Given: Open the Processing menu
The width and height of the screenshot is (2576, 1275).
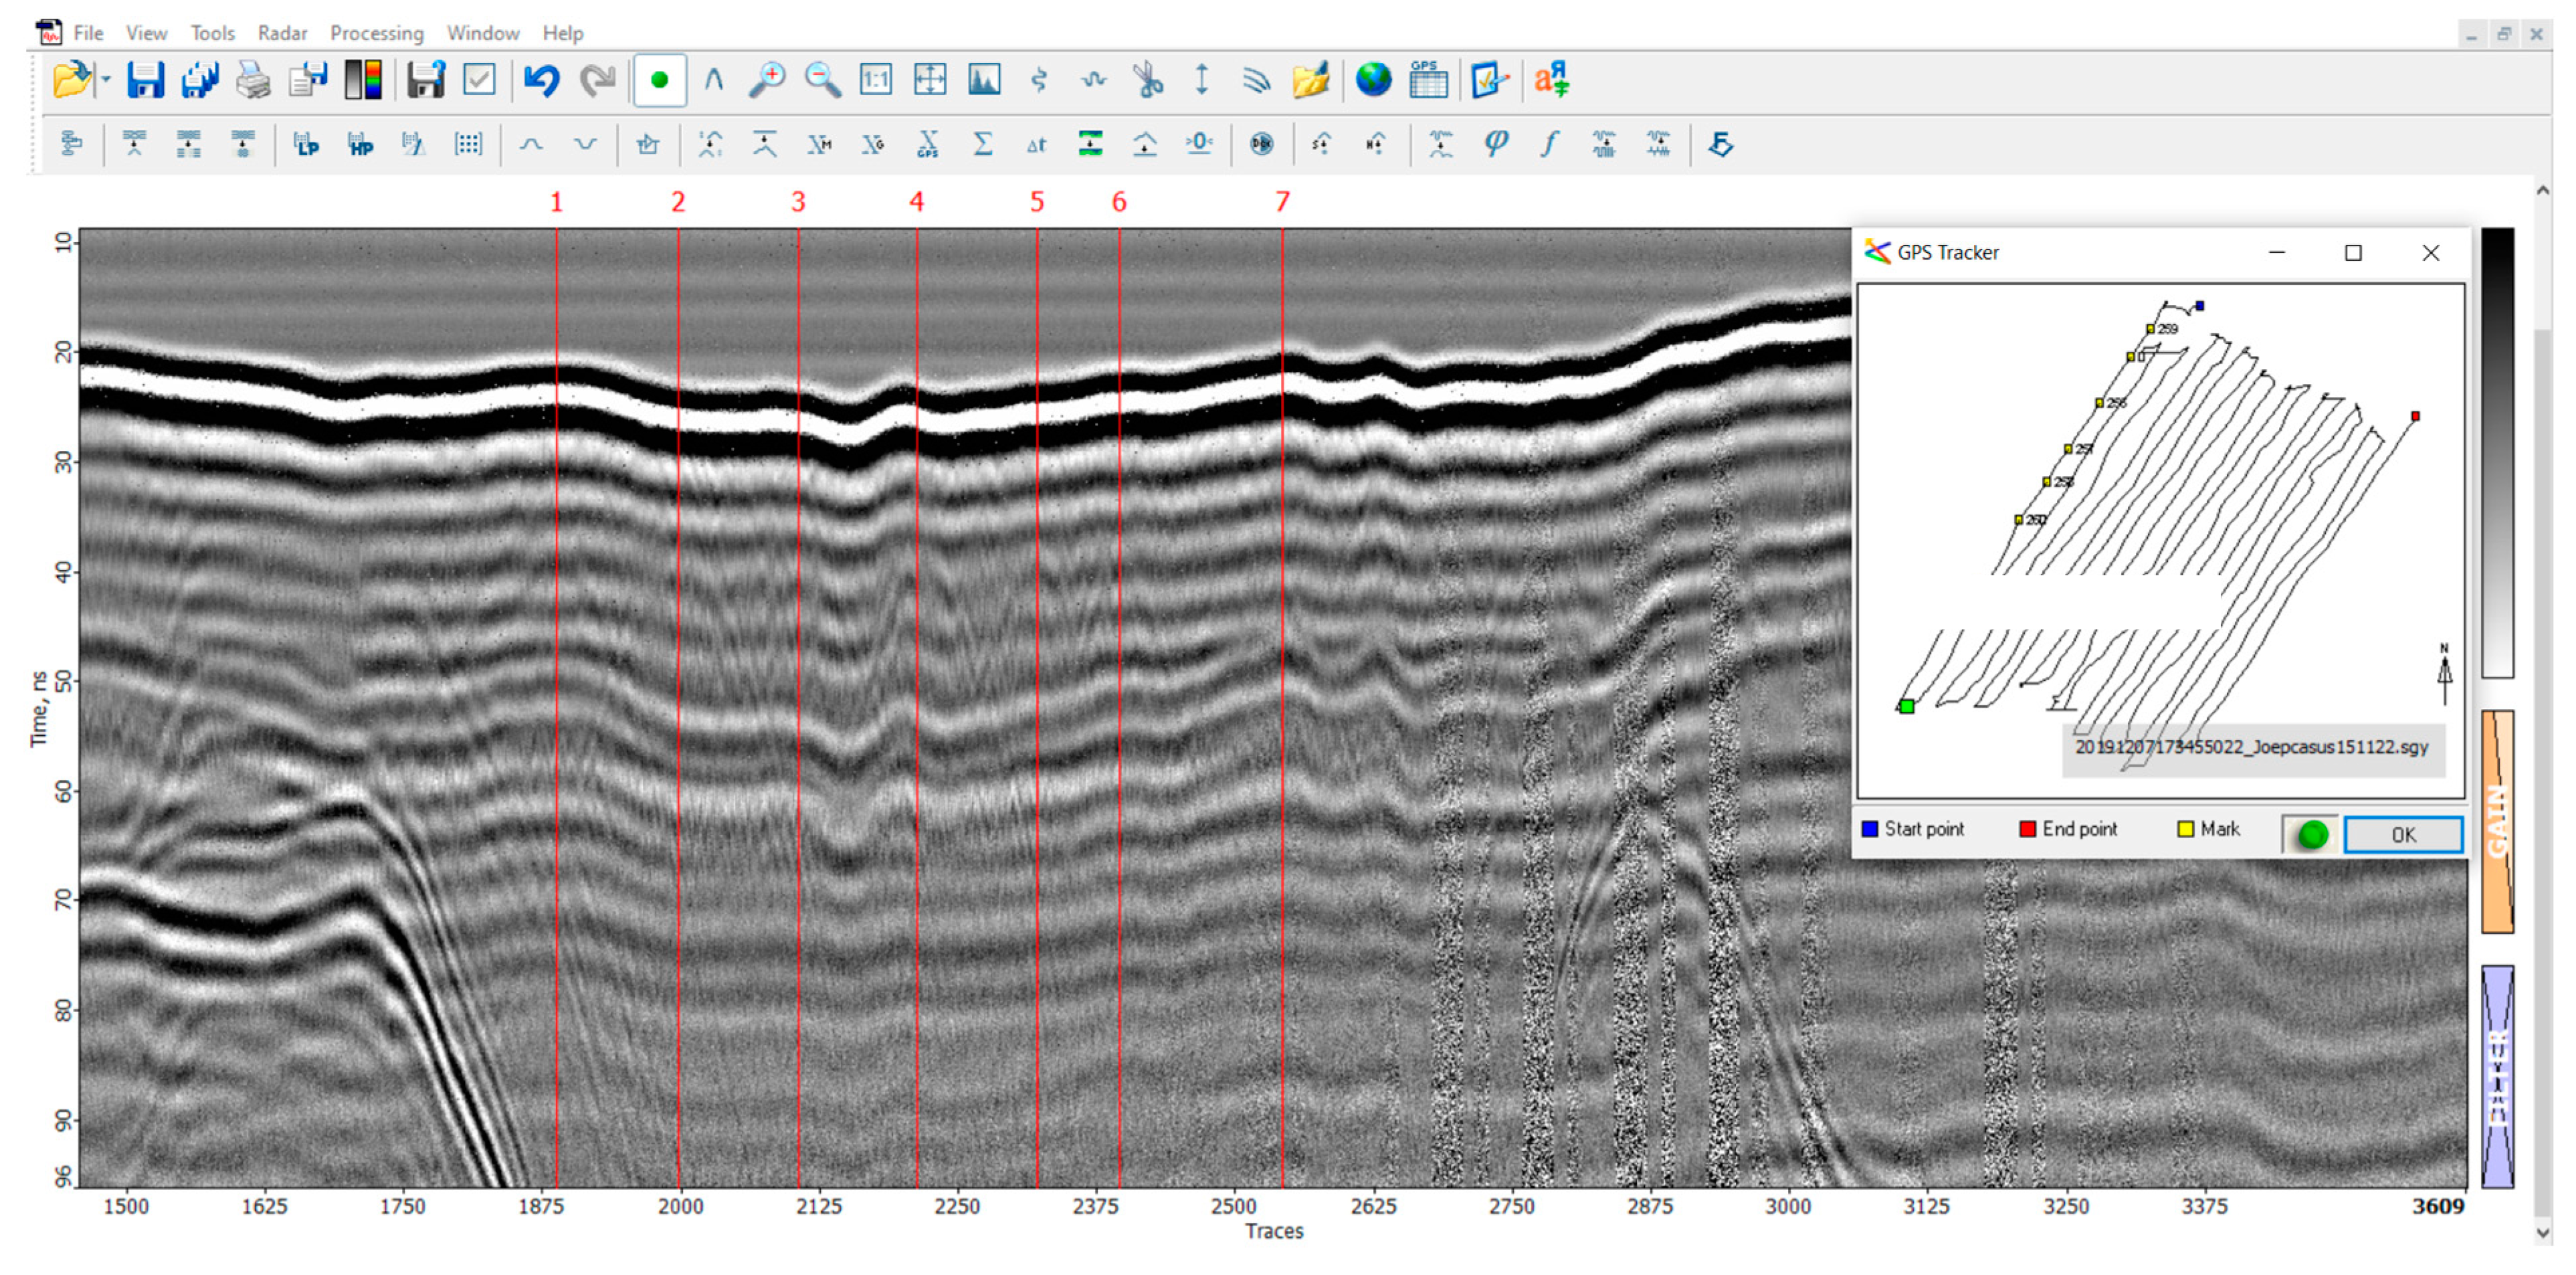Looking at the screenshot, I should (376, 33).
